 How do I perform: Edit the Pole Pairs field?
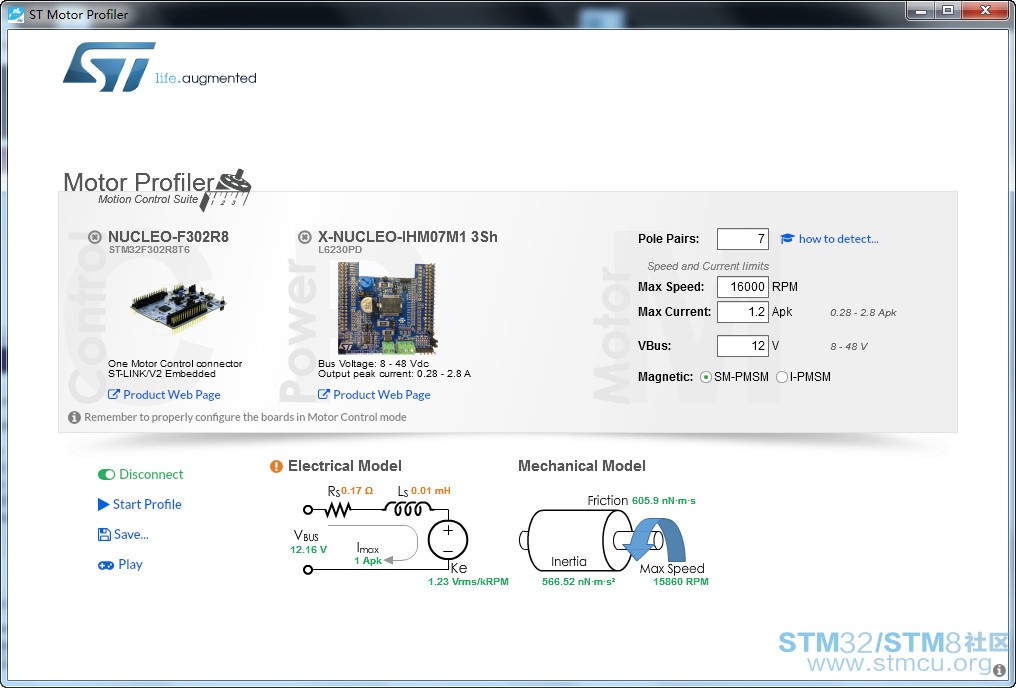coord(743,239)
